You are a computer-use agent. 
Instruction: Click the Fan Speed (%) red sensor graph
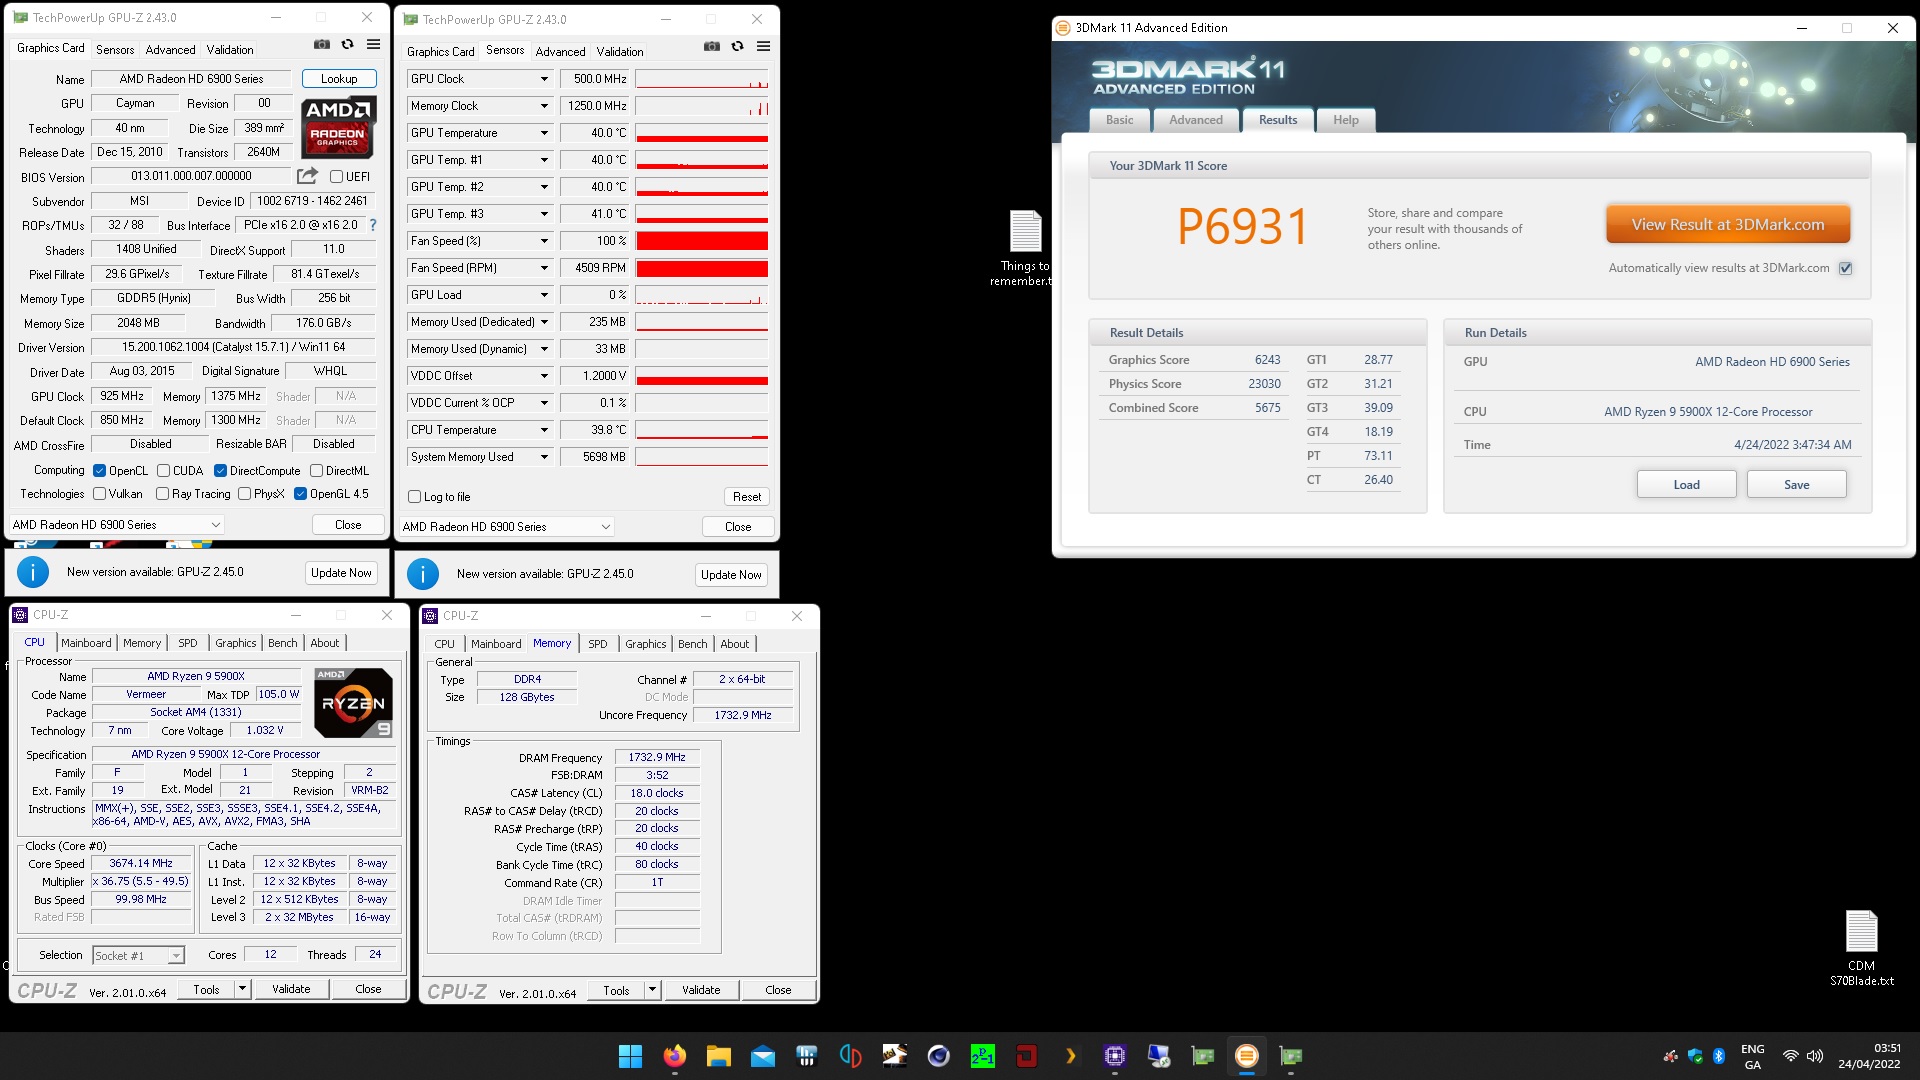pyautogui.click(x=702, y=241)
